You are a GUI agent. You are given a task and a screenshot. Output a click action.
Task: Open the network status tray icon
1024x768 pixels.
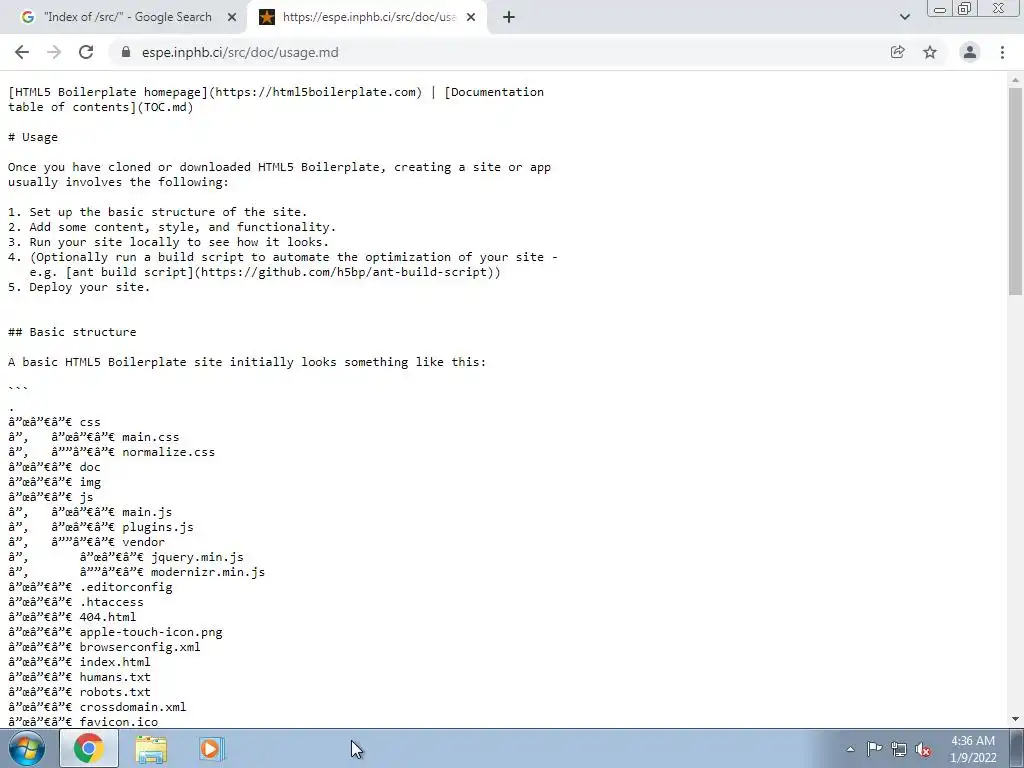899,749
